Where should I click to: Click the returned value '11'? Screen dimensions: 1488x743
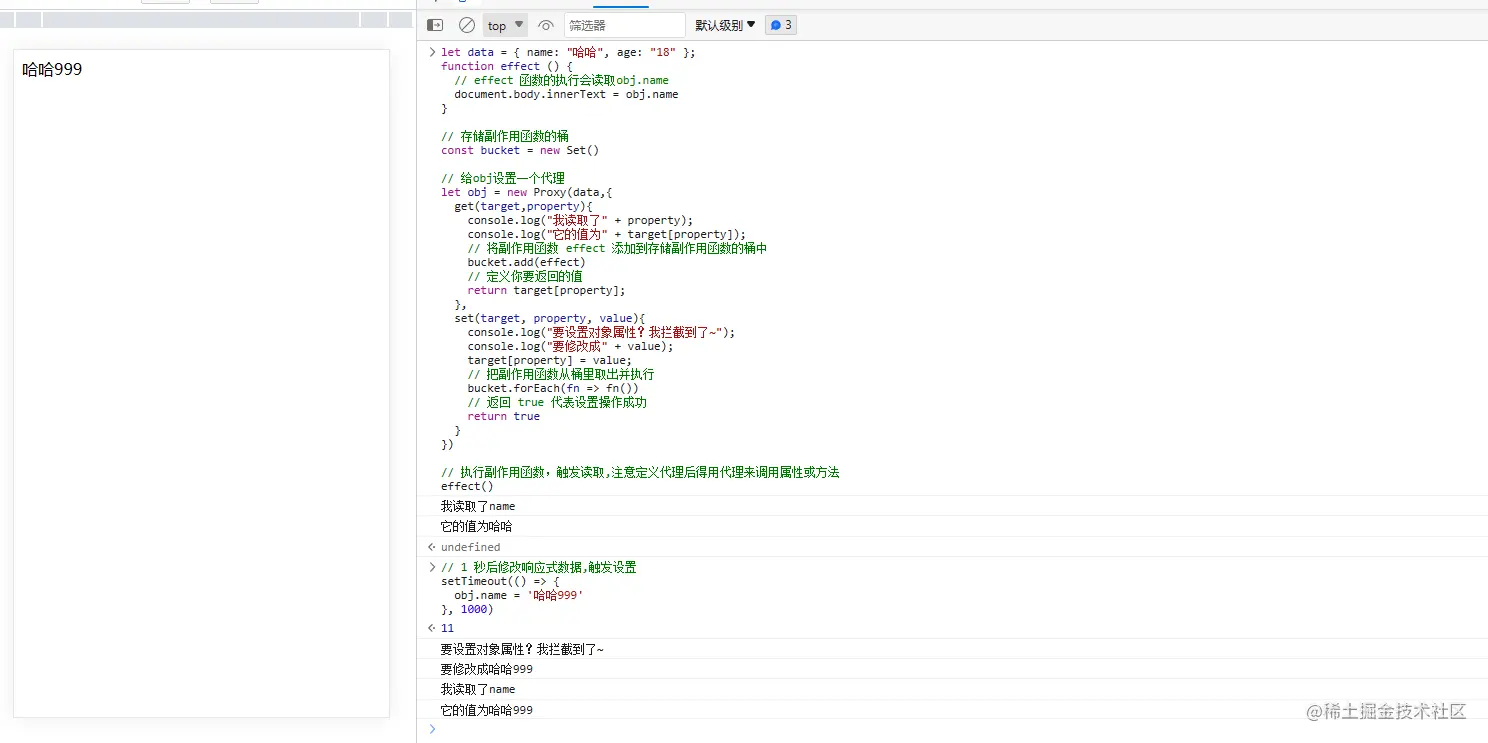[447, 628]
